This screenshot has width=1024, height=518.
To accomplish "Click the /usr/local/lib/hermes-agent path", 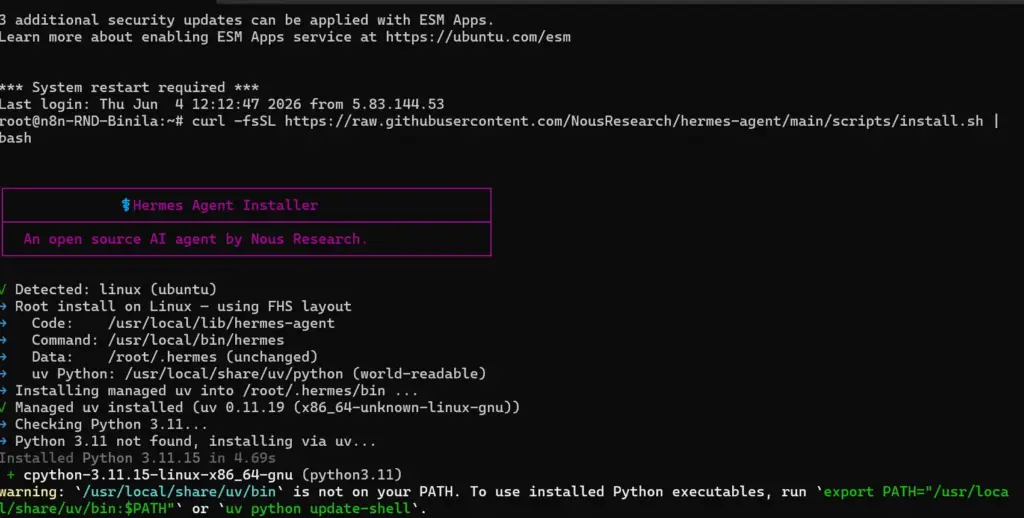I will click(221, 323).
